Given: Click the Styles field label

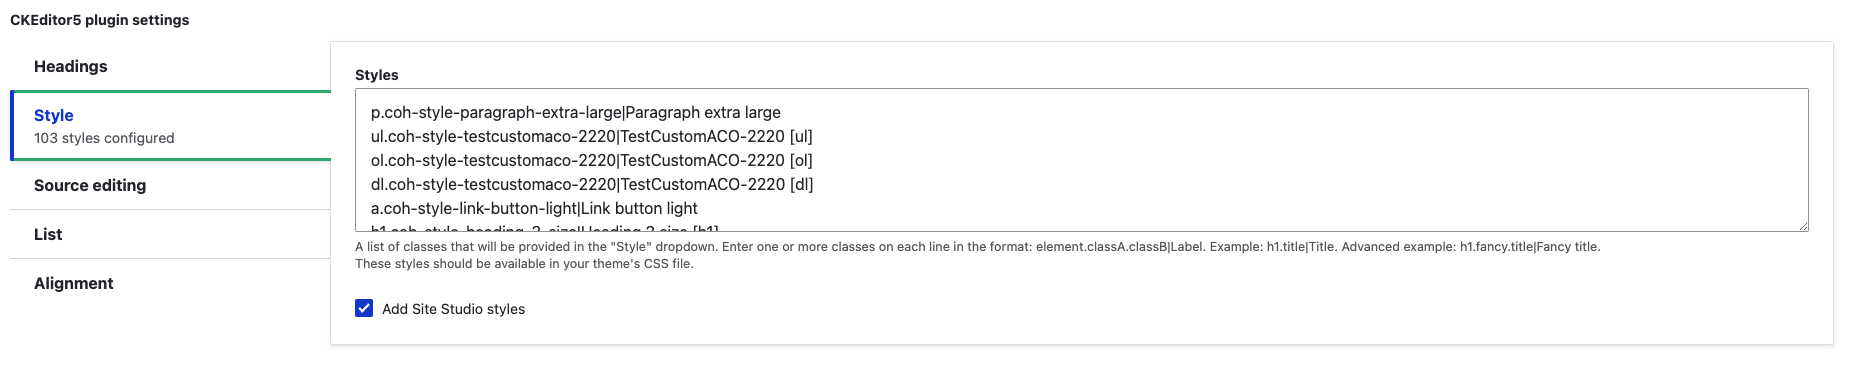Looking at the screenshot, I should (377, 75).
